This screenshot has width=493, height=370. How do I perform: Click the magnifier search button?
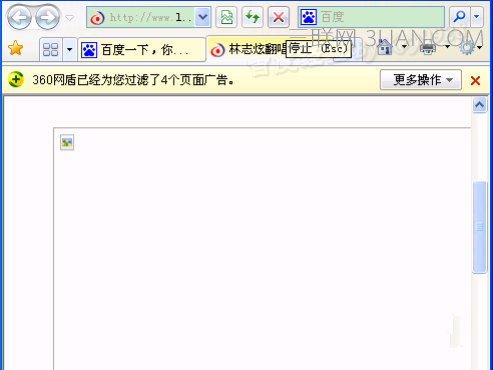460,17
